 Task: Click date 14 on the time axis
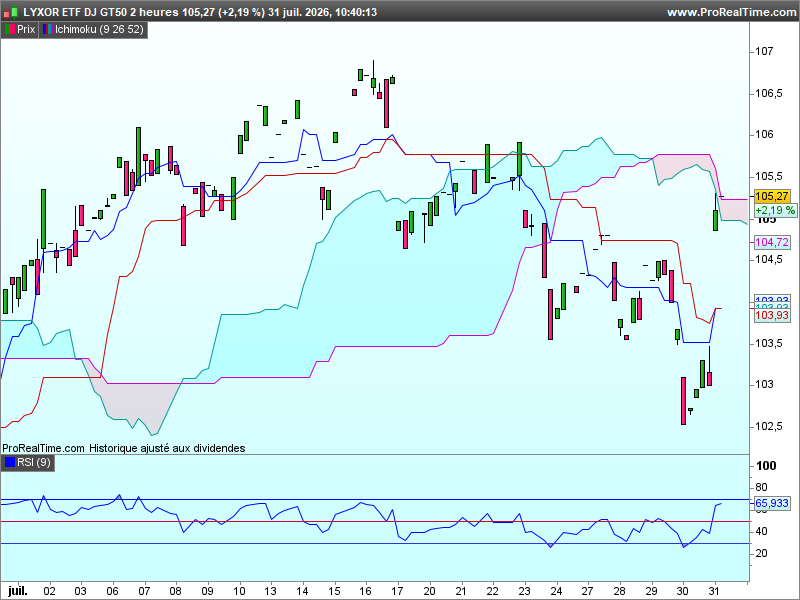tap(303, 591)
